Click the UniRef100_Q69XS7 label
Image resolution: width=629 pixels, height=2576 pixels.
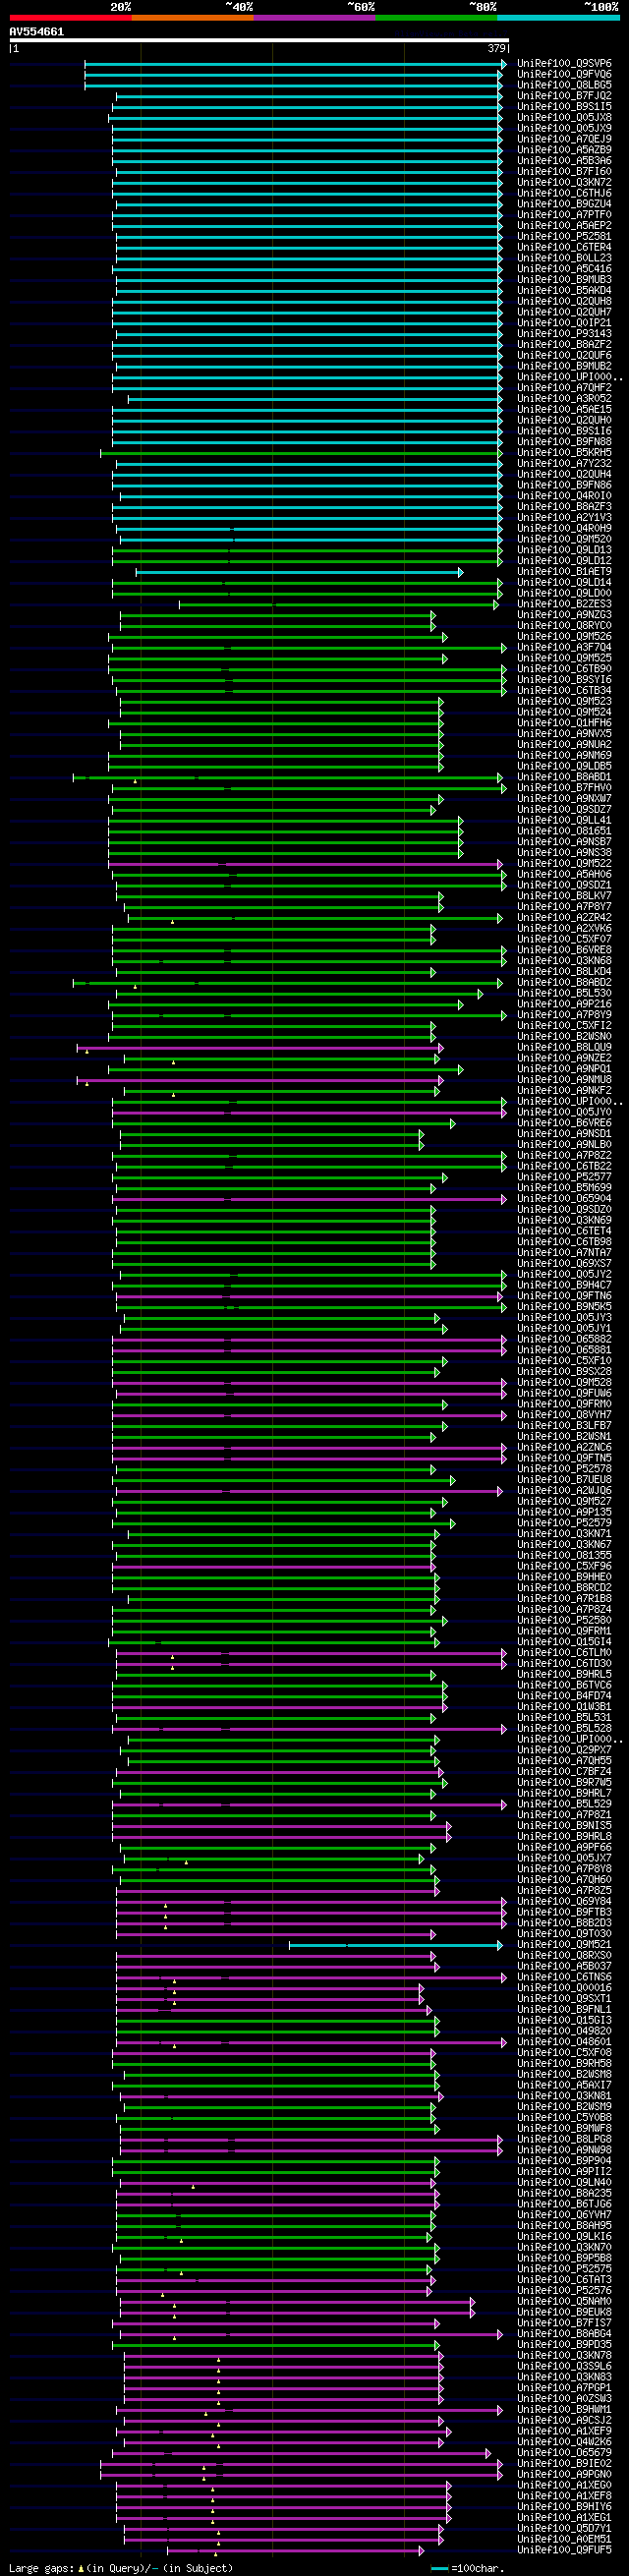(x=564, y=1264)
